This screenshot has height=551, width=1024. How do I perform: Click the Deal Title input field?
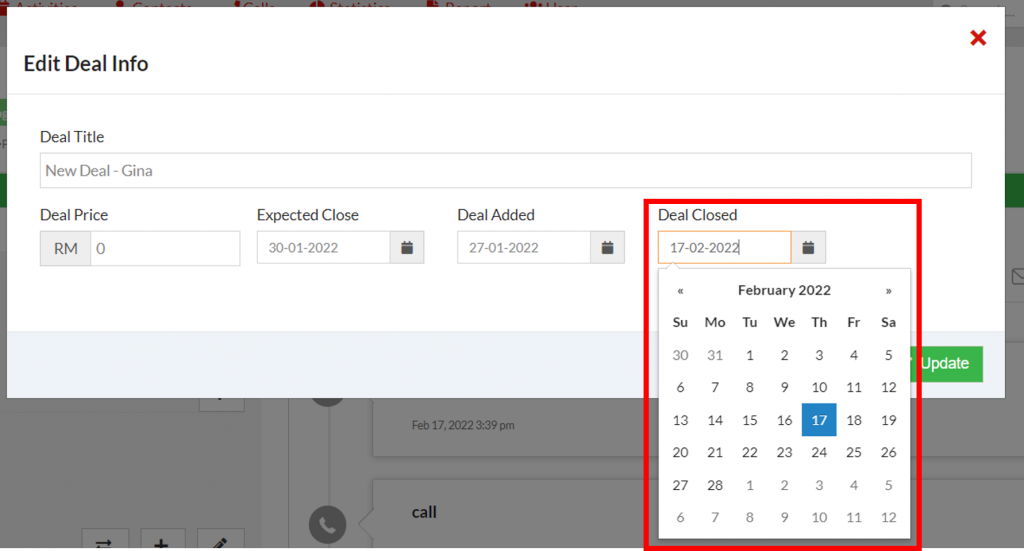(505, 170)
